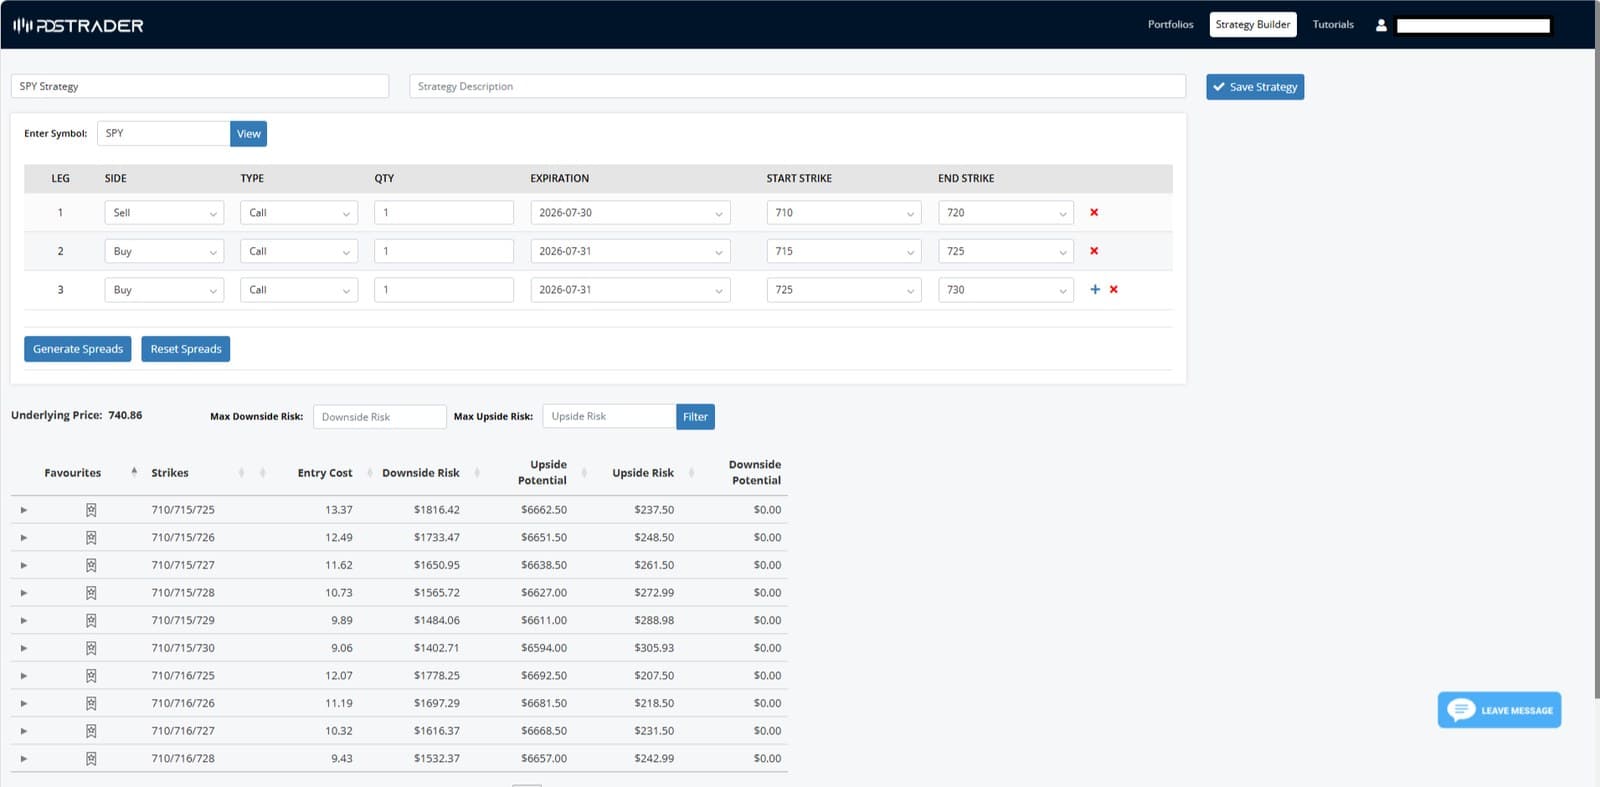Open Tutorials in top navigation
The width and height of the screenshot is (1600, 787).
[x=1333, y=24]
